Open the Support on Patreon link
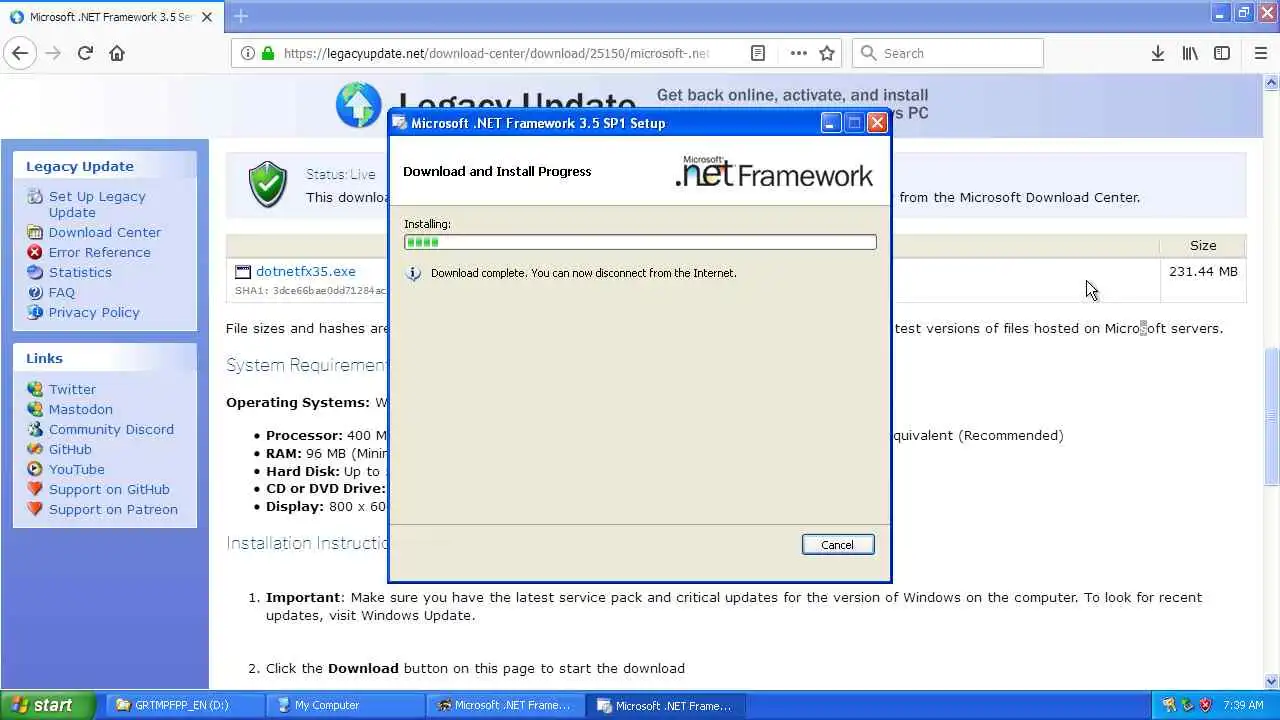This screenshot has width=1280, height=720. [x=113, y=509]
